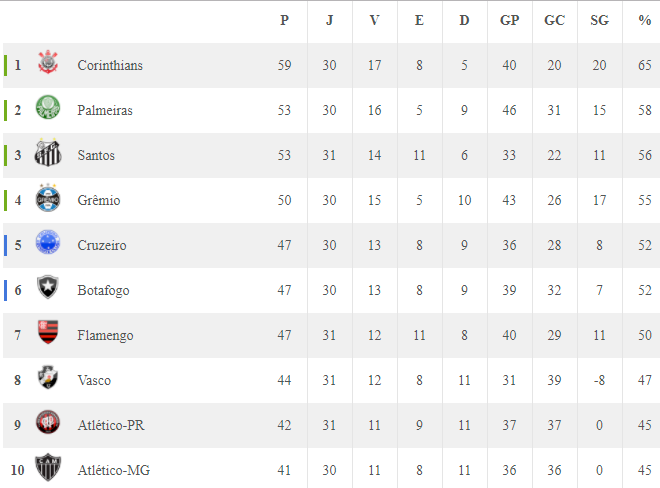Sort by the P points column header
The height and width of the screenshot is (488, 660).
point(285,20)
